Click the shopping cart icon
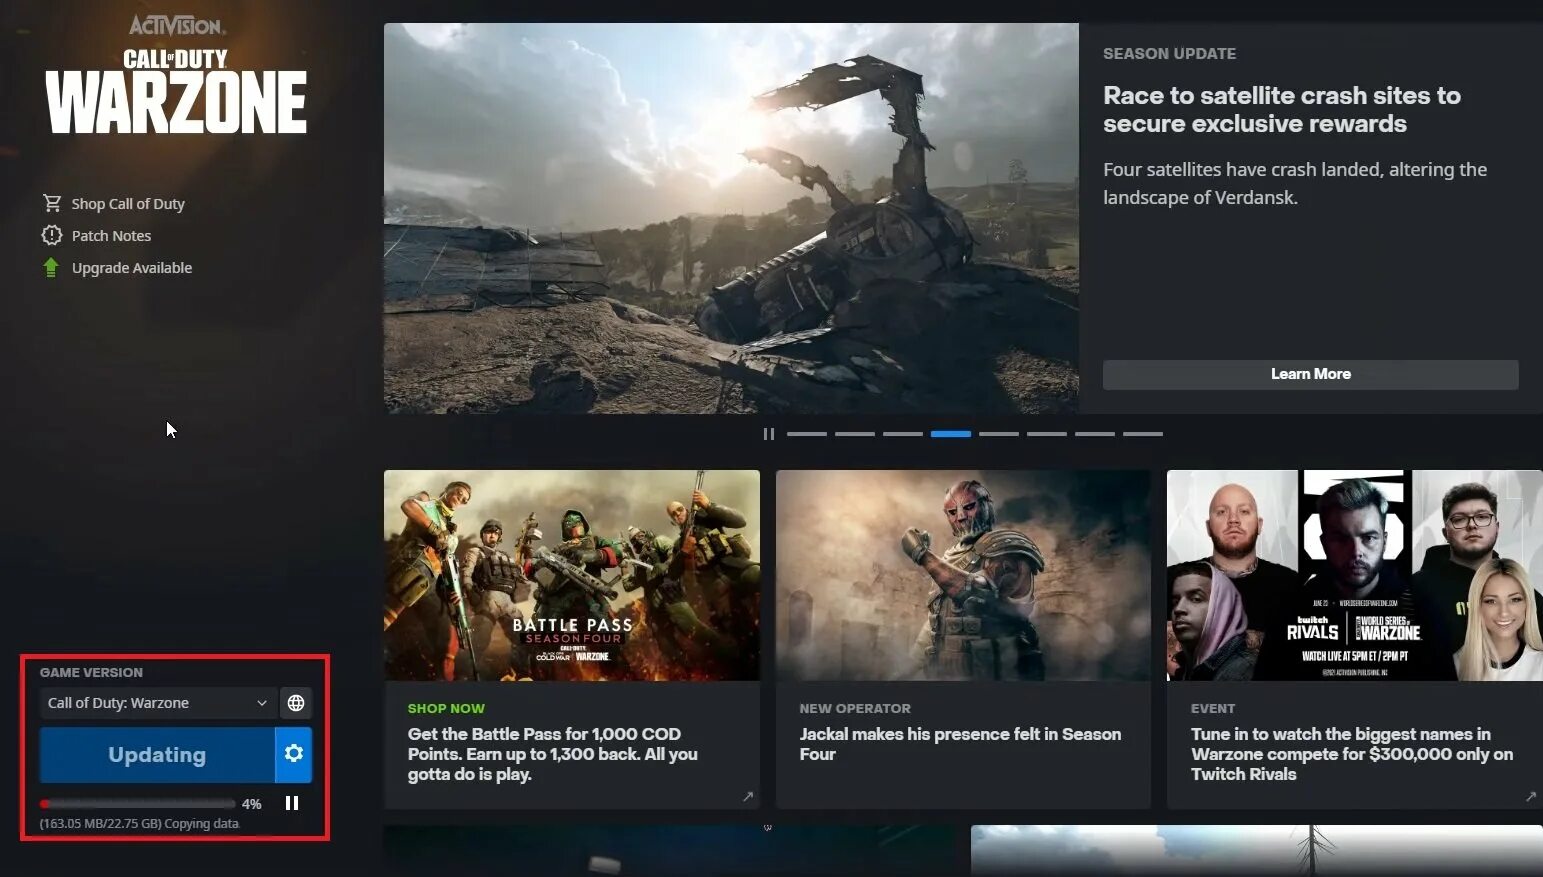The width and height of the screenshot is (1543, 877). pos(52,203)
